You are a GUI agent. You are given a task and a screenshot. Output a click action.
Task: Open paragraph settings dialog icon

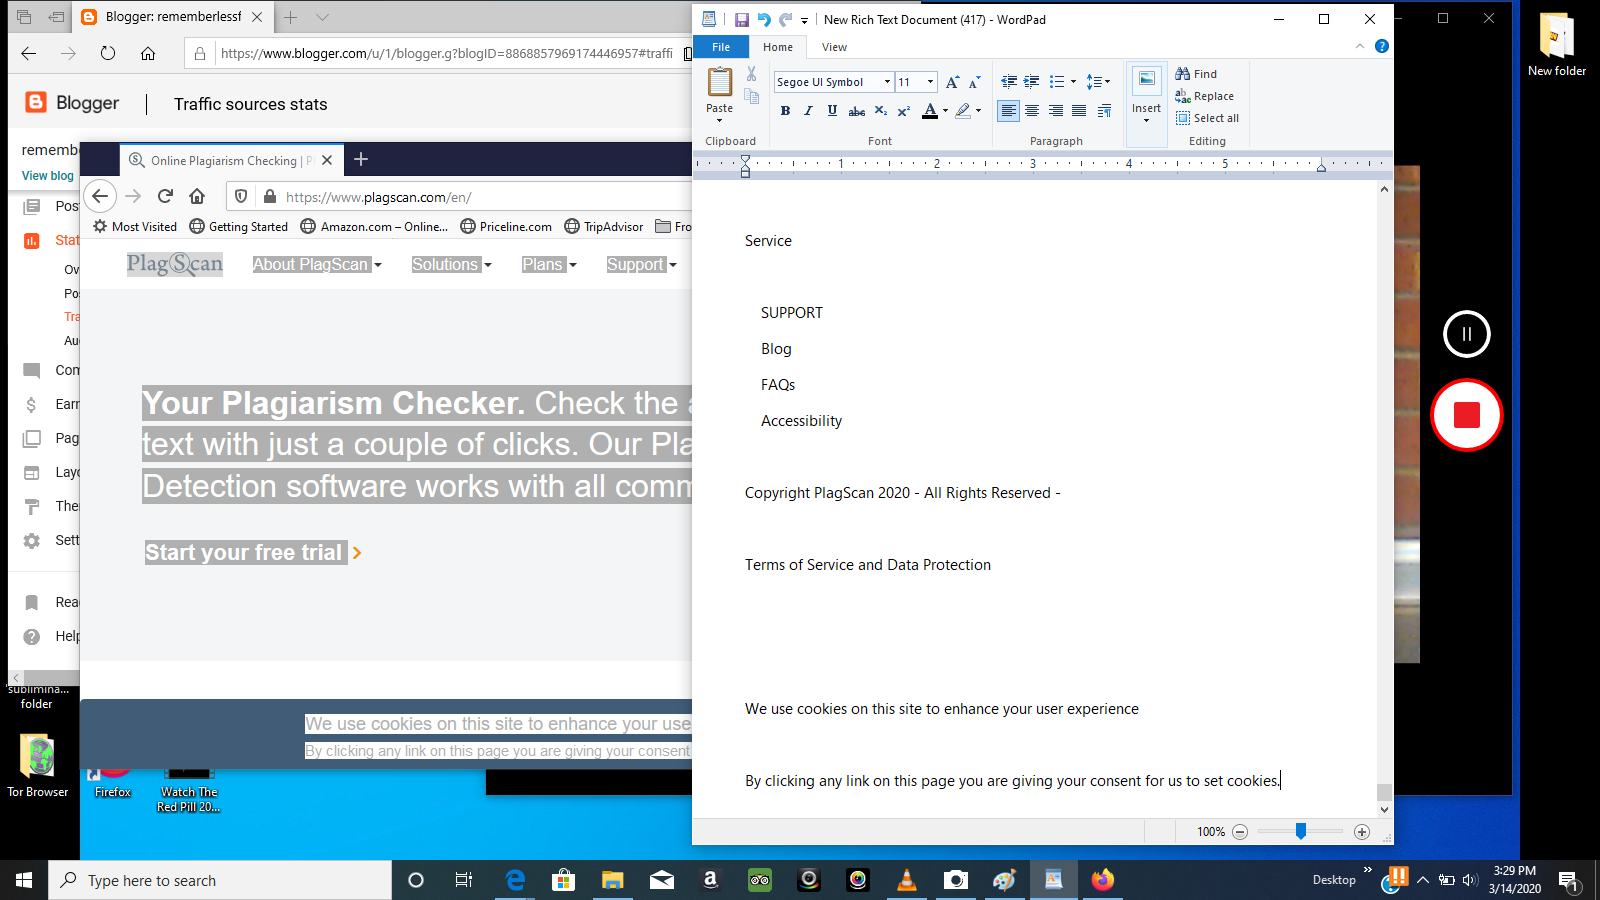[x=1104, y=111]
